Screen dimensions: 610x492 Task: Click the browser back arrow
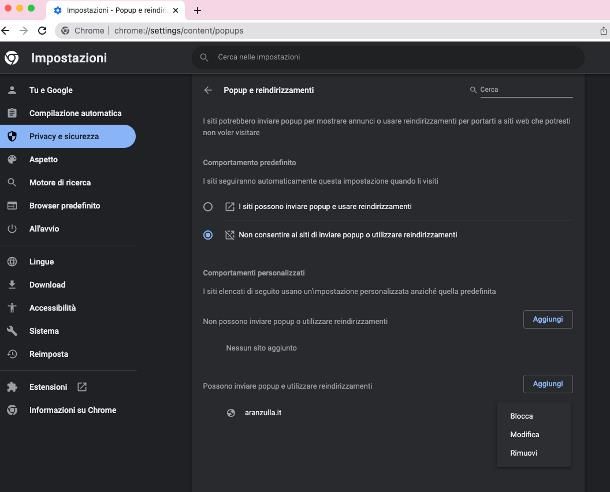pyautogui.click(x=5, y=31)
